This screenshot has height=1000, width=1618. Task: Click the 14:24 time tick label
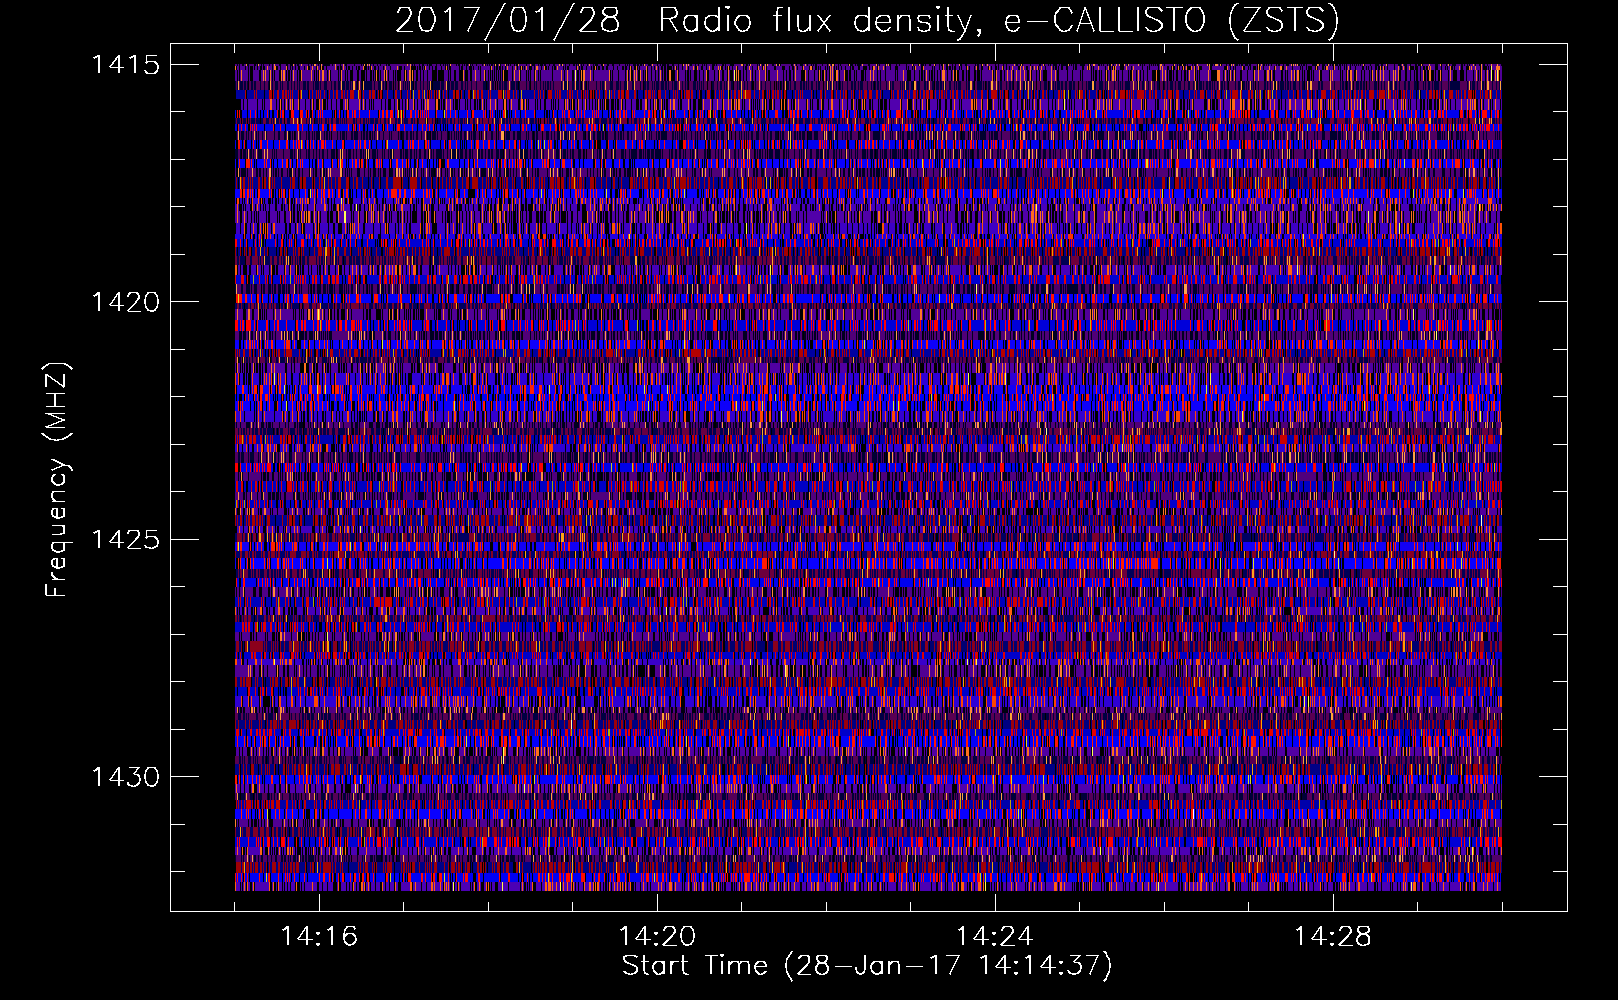pos(995,937)
